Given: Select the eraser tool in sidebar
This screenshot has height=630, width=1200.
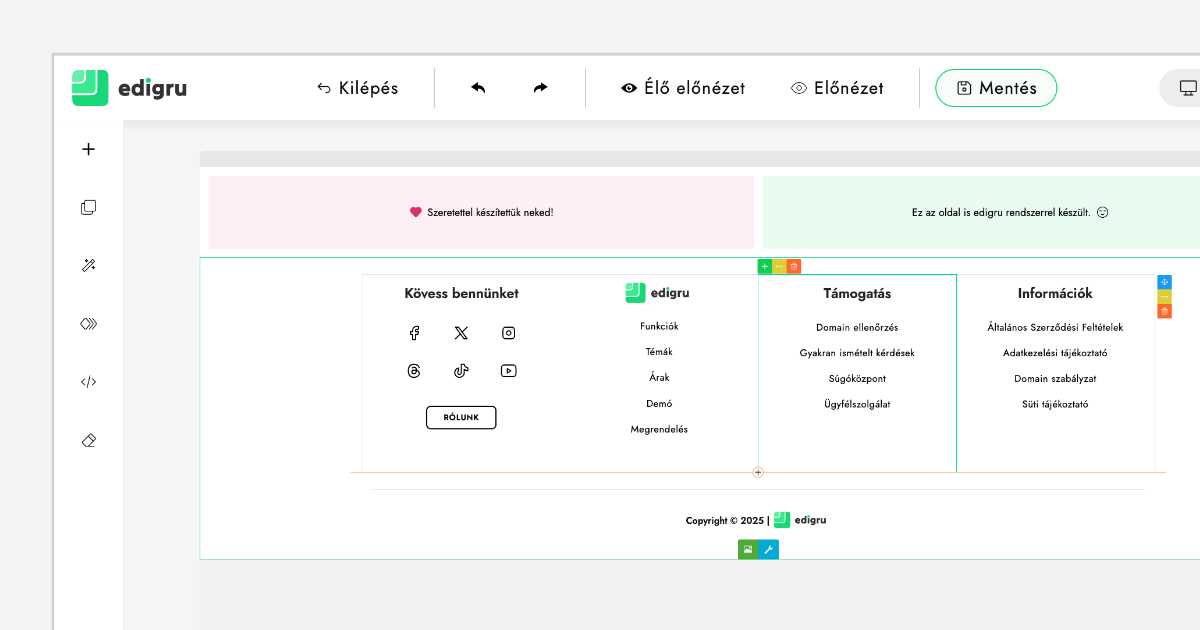Looking at the screenshot, I should 88,440.
